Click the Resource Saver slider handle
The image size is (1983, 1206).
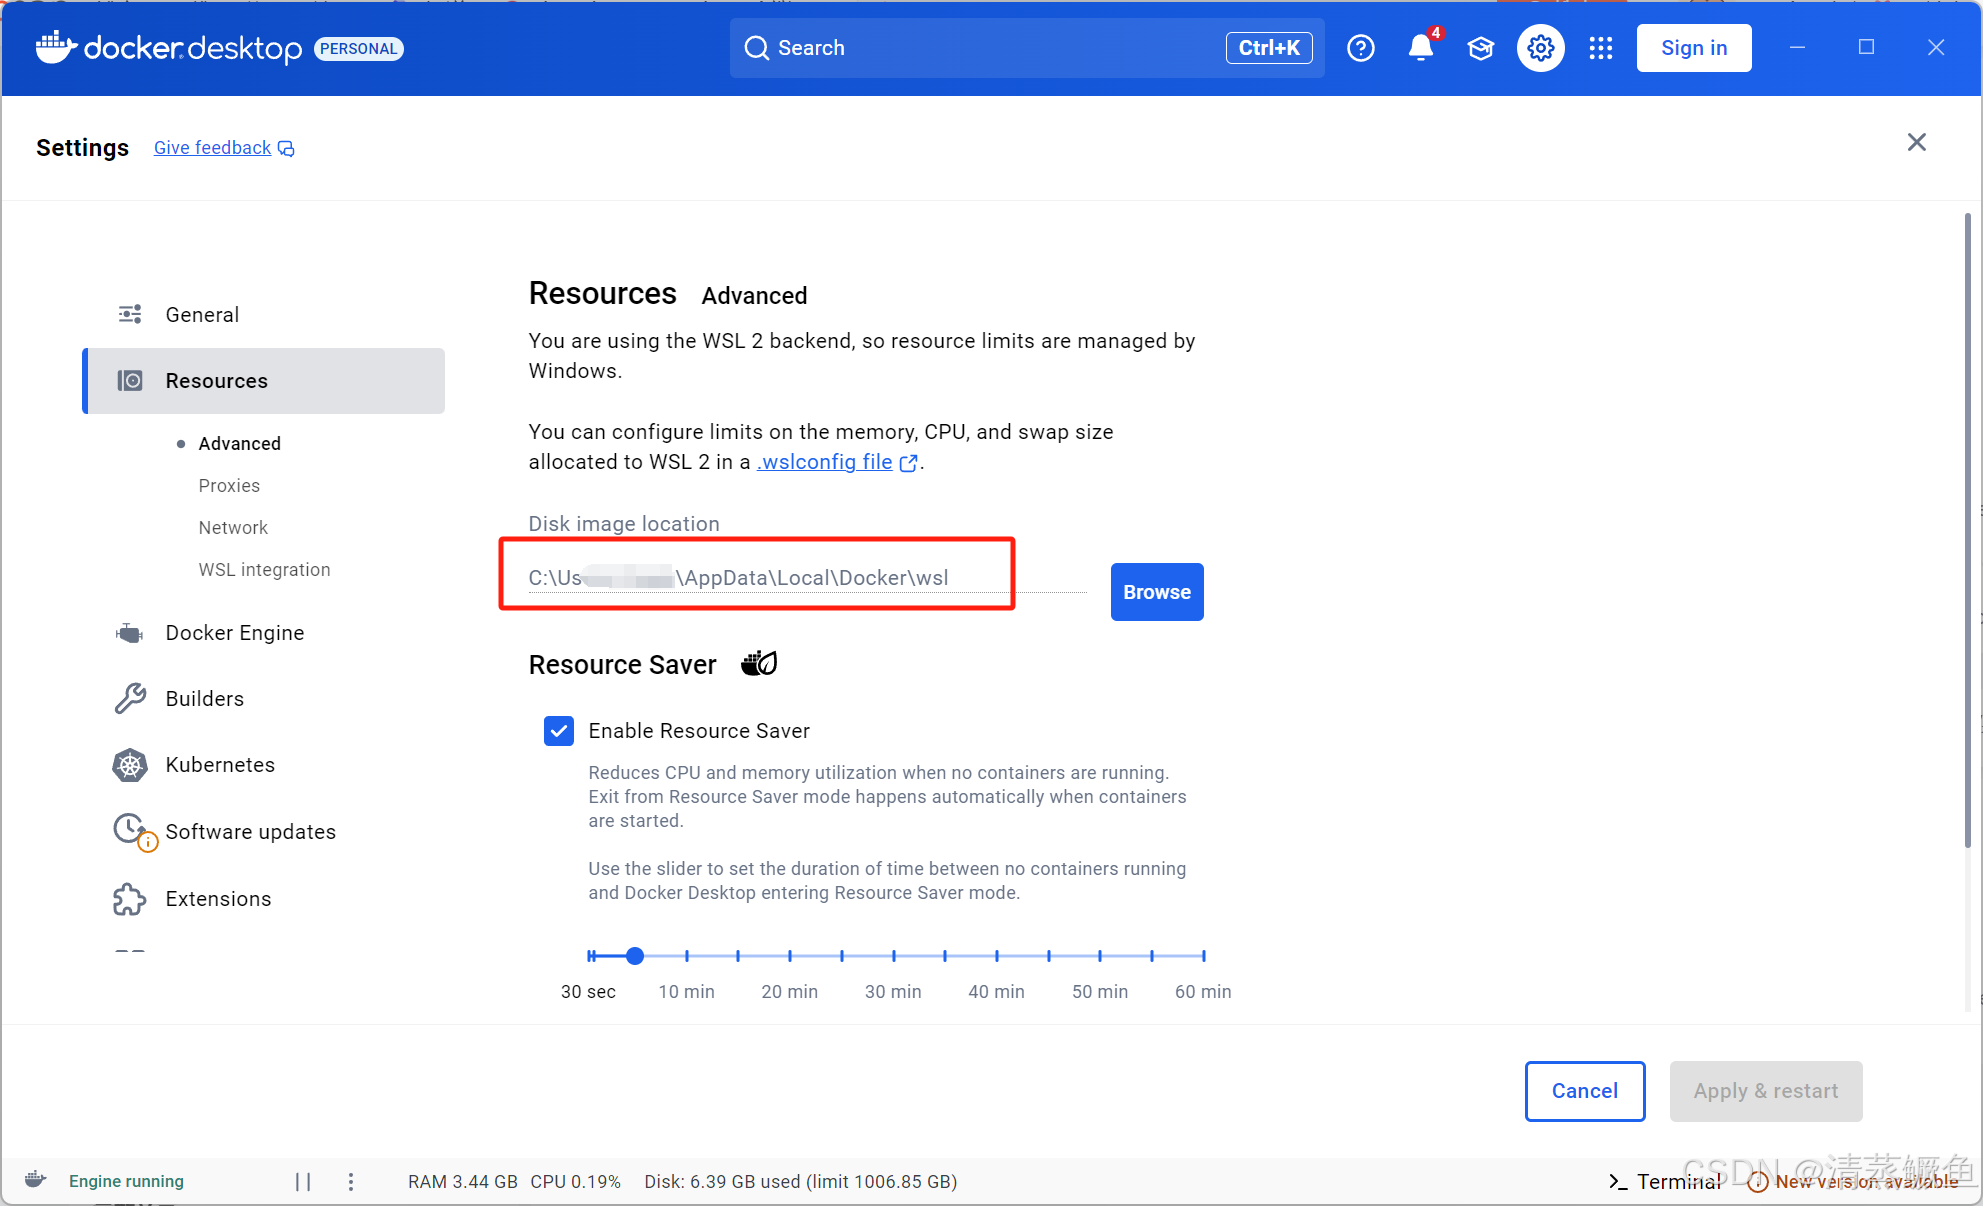(635, 956)
